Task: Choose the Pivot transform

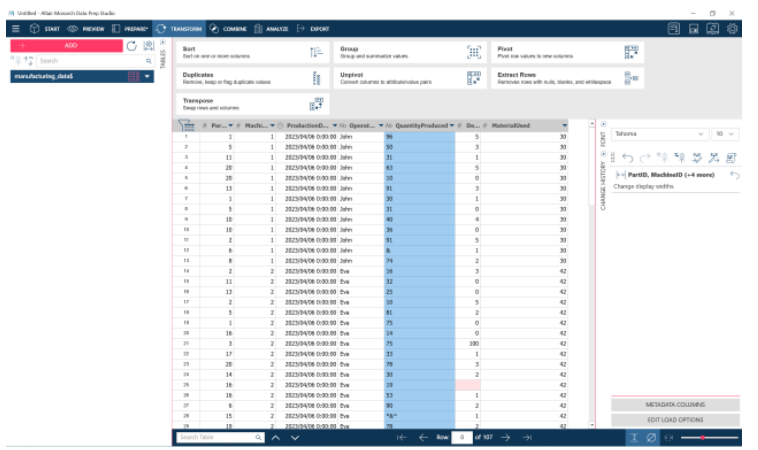Action: tap(567, 52)
